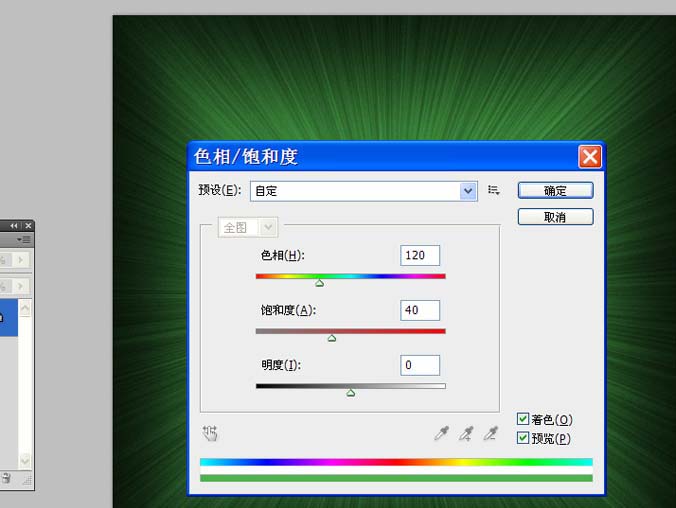The height and width of the screenshot is (508, 676).
Task: Collapse the left panel with double-arrow icon
Action: coord(14,226)
